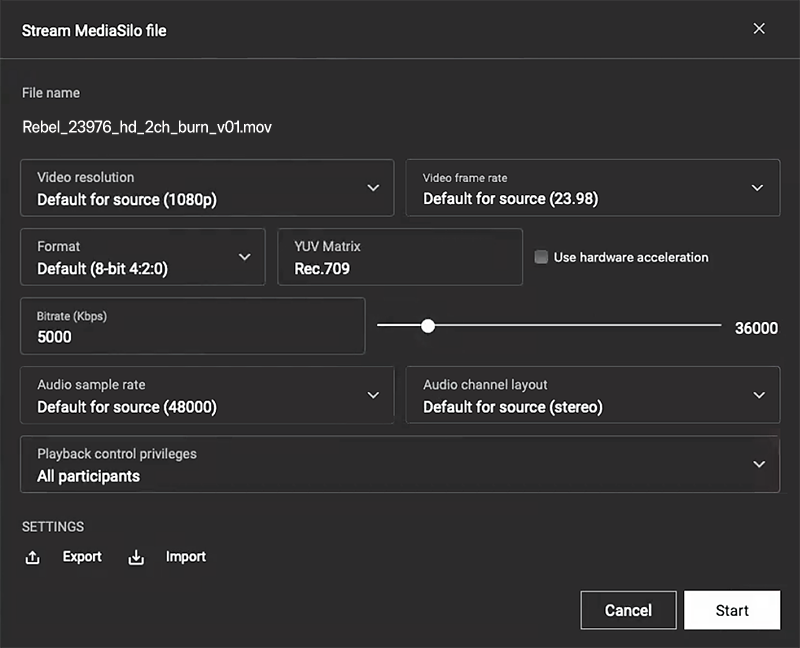Image resolution: width=800 pixels, height=648 pixels.
Task: Close the Stream MediaSilo file dialog
Action: (x=759, y=29)
